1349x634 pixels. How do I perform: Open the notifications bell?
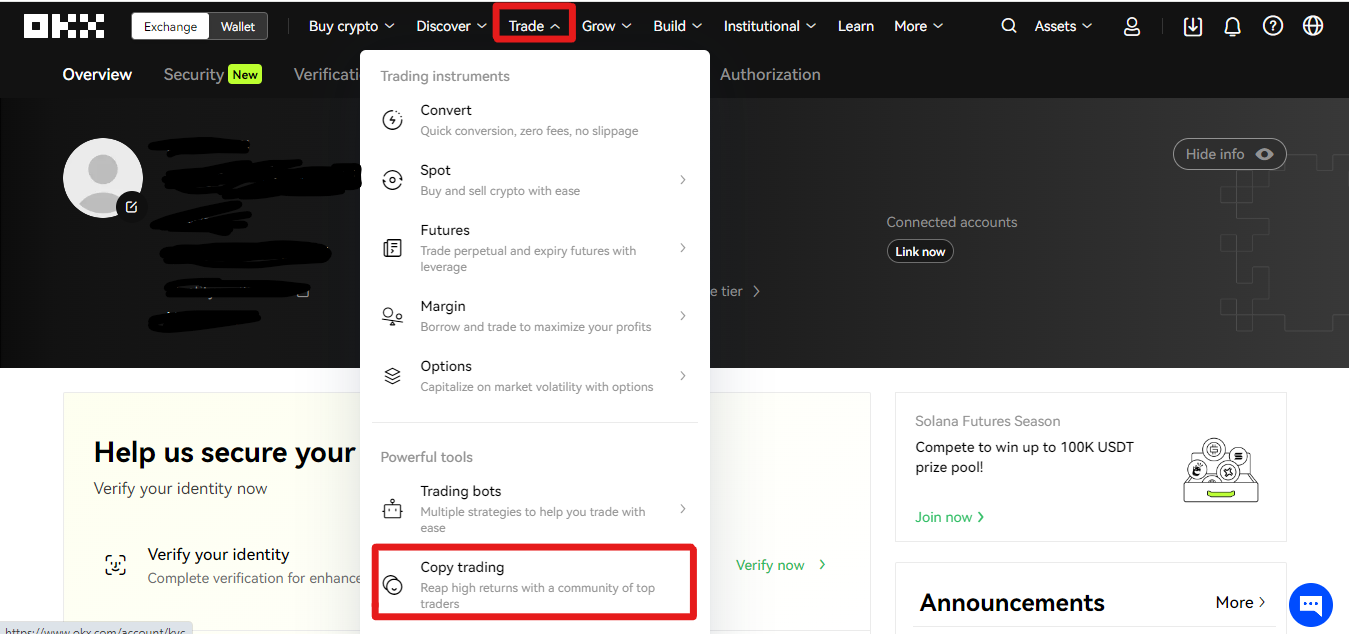click(x=1232, y=26)
